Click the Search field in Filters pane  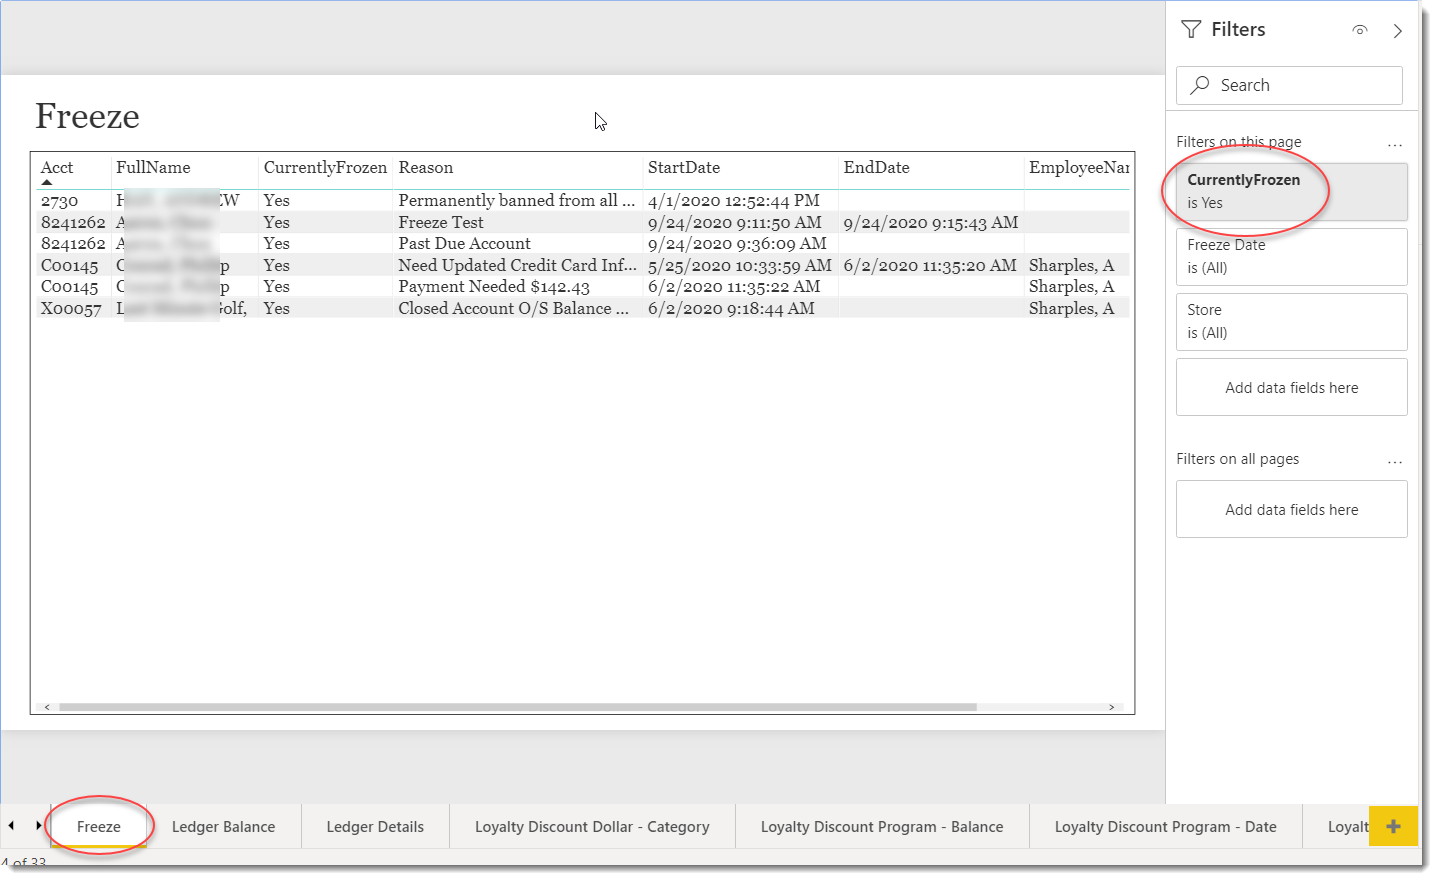click(1289, 85)
